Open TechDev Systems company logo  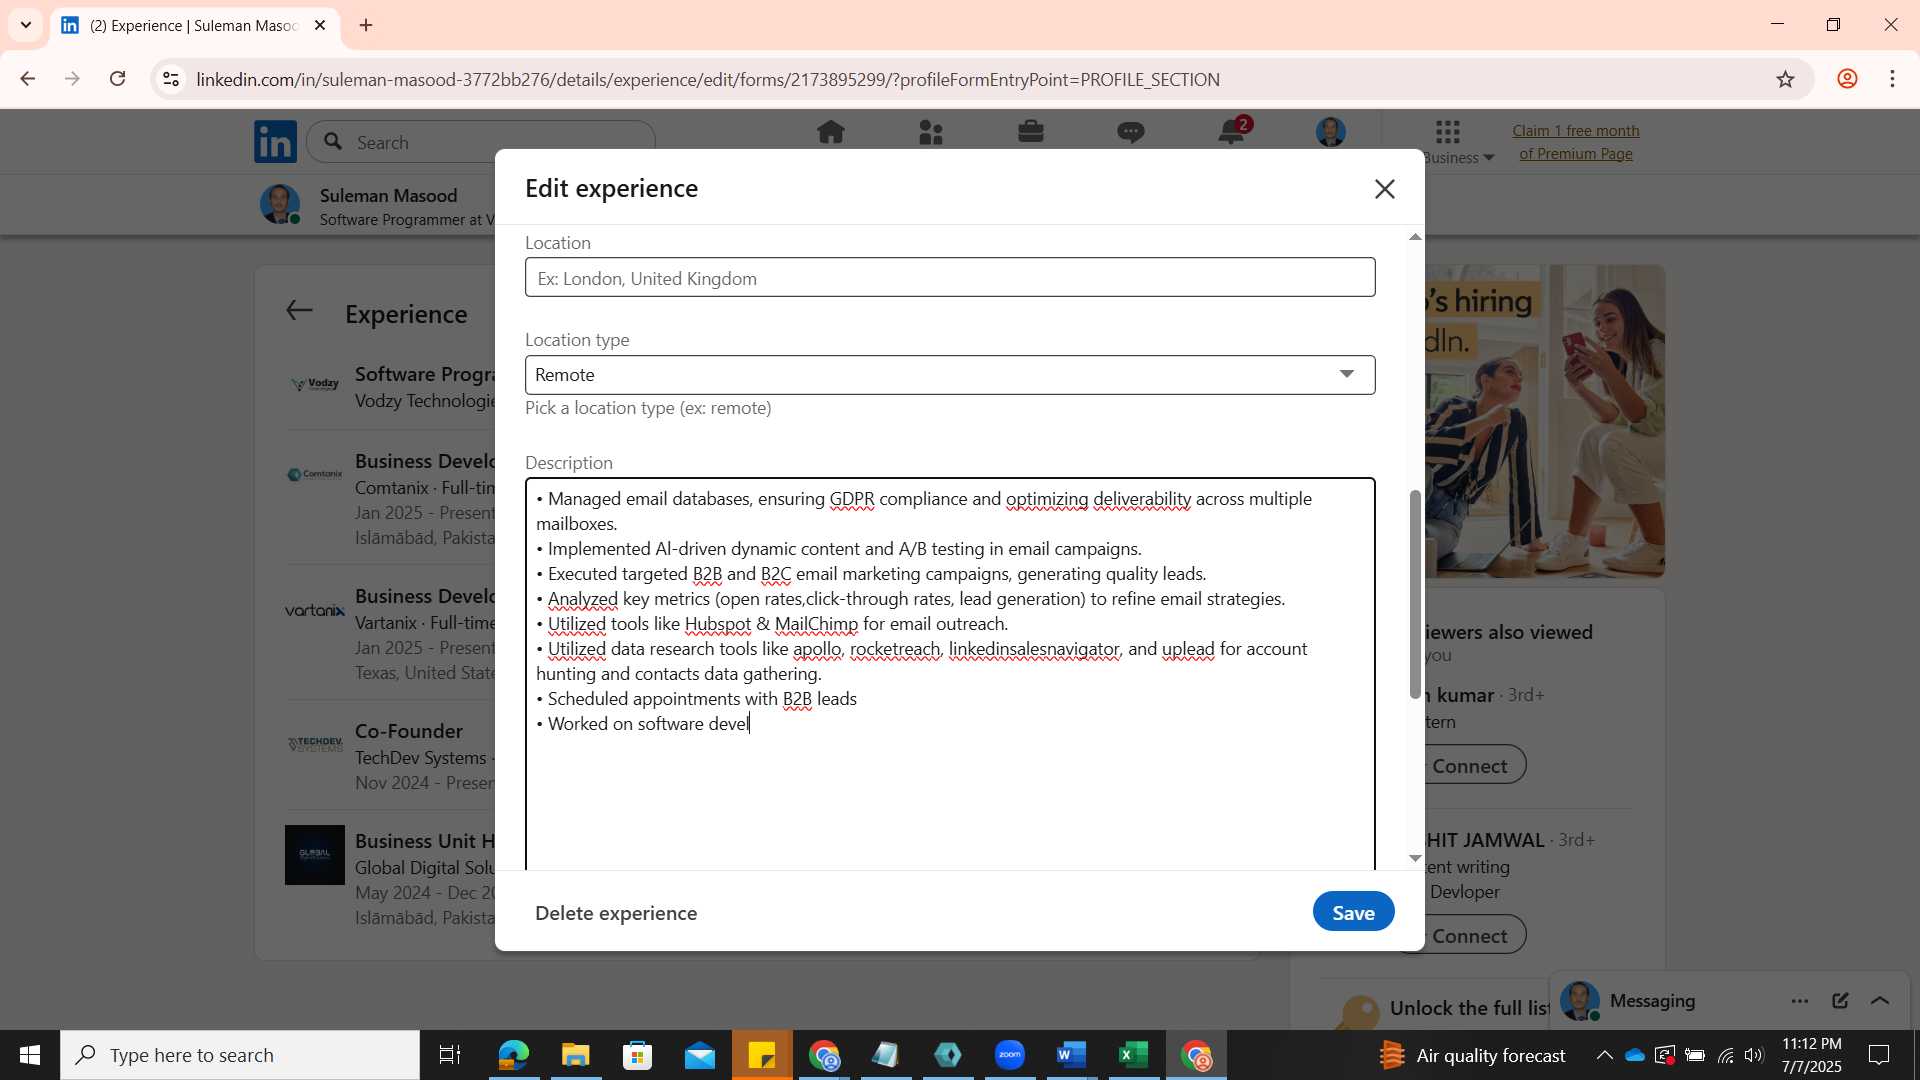pyautogui.click(x=315, y=745)
